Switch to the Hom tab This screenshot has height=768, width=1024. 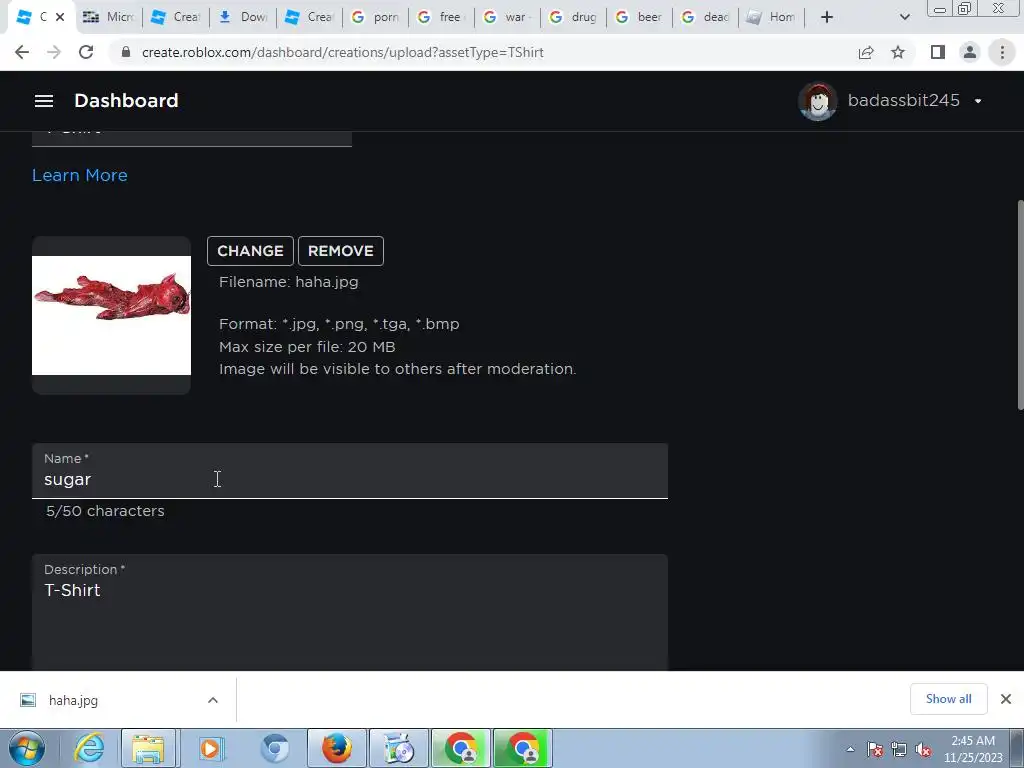(771, 17)
